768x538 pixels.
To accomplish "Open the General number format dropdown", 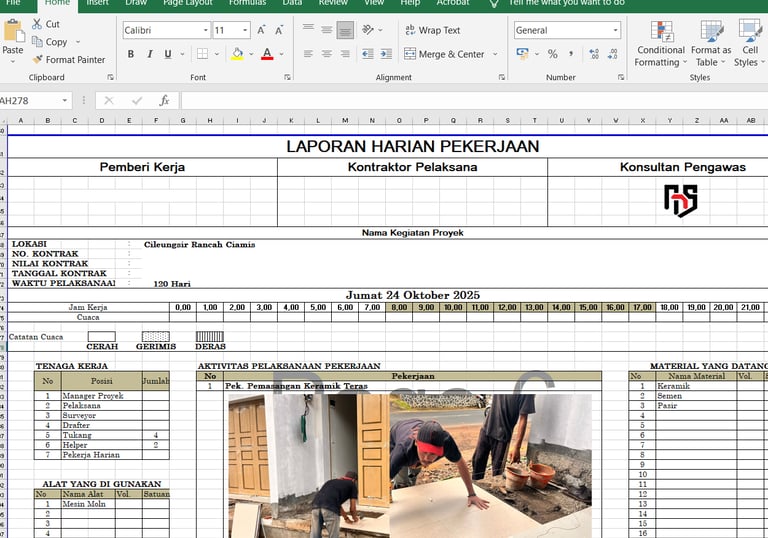I will (615, 30).
